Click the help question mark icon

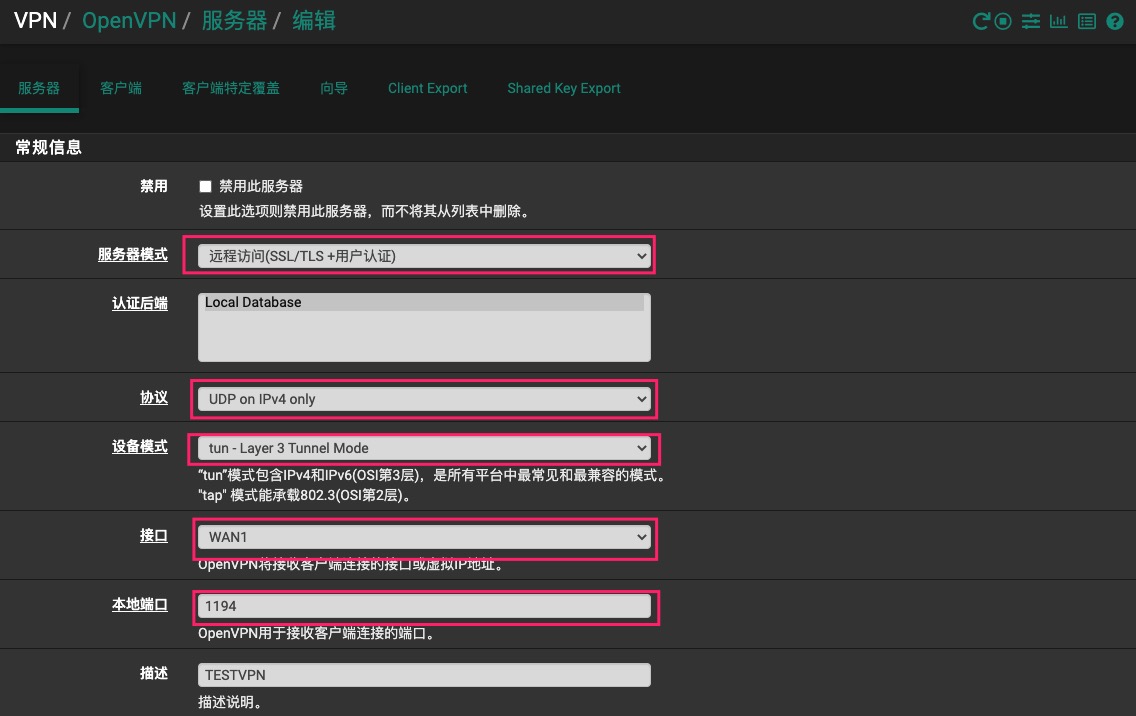pyautogui.click(x=1115, y=21)
